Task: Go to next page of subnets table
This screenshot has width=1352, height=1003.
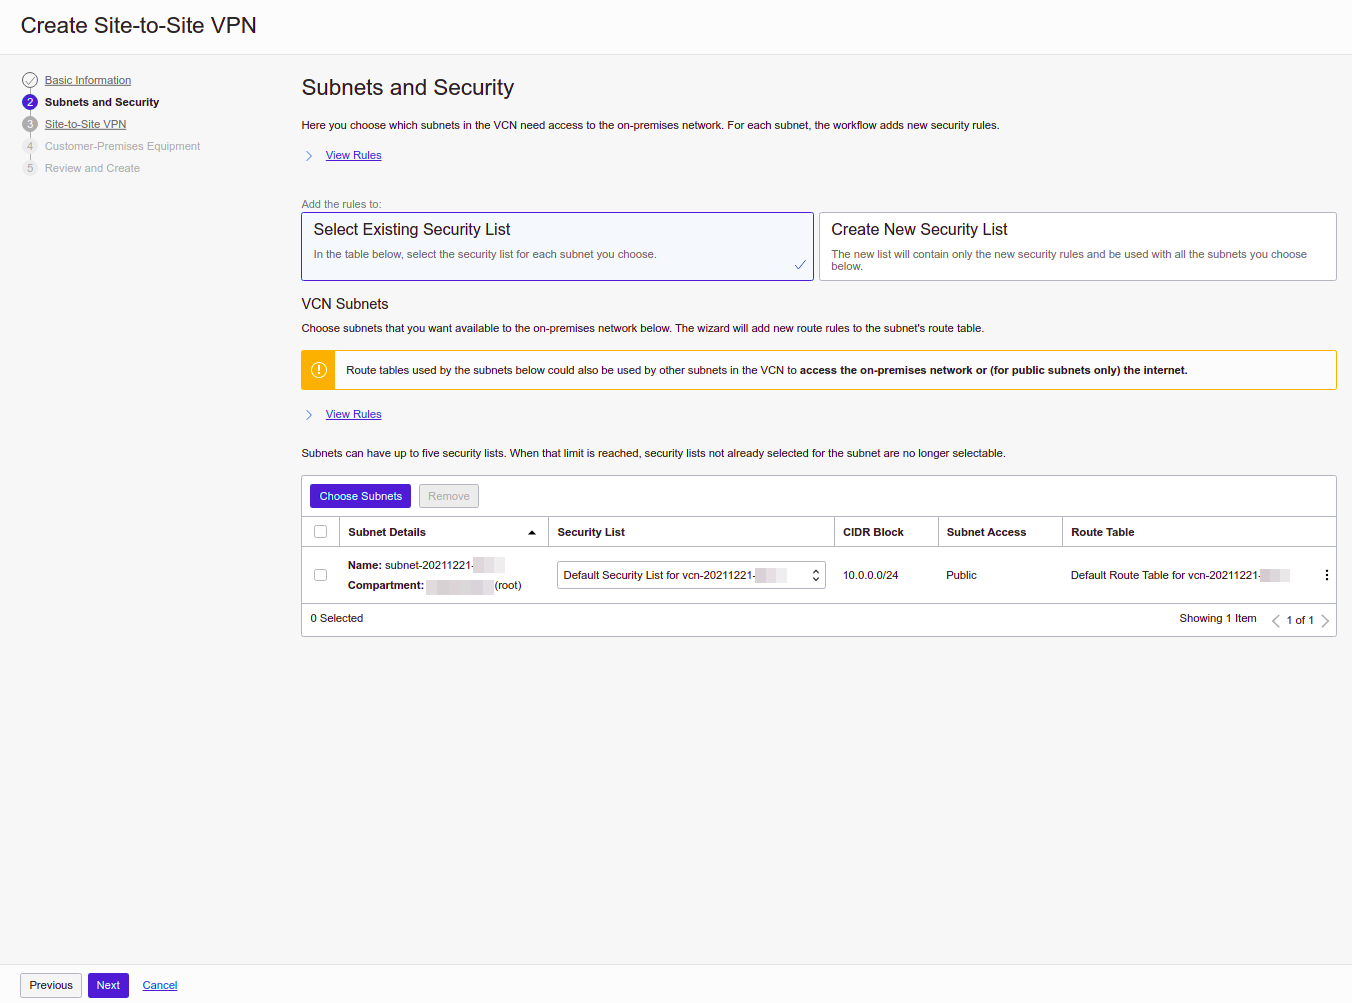Action: pos(1325,621)
